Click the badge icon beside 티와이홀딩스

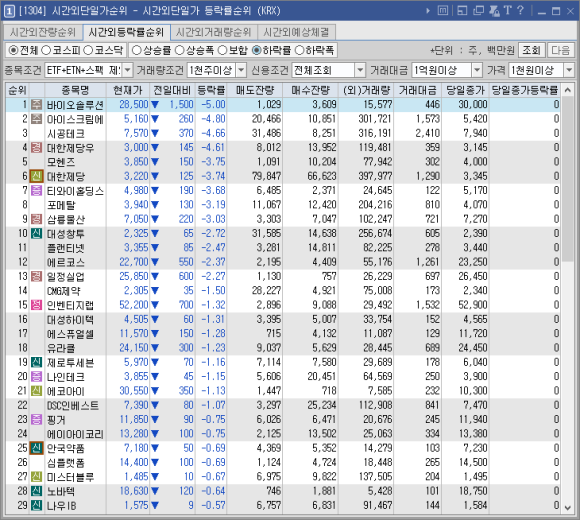36,190
